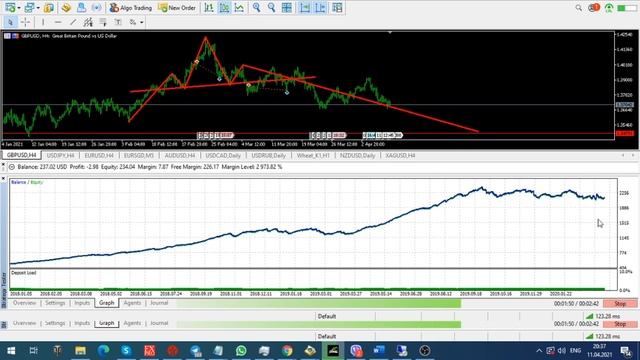Select the equidistant channel tool
640x360 pixels.
[88, 22]
